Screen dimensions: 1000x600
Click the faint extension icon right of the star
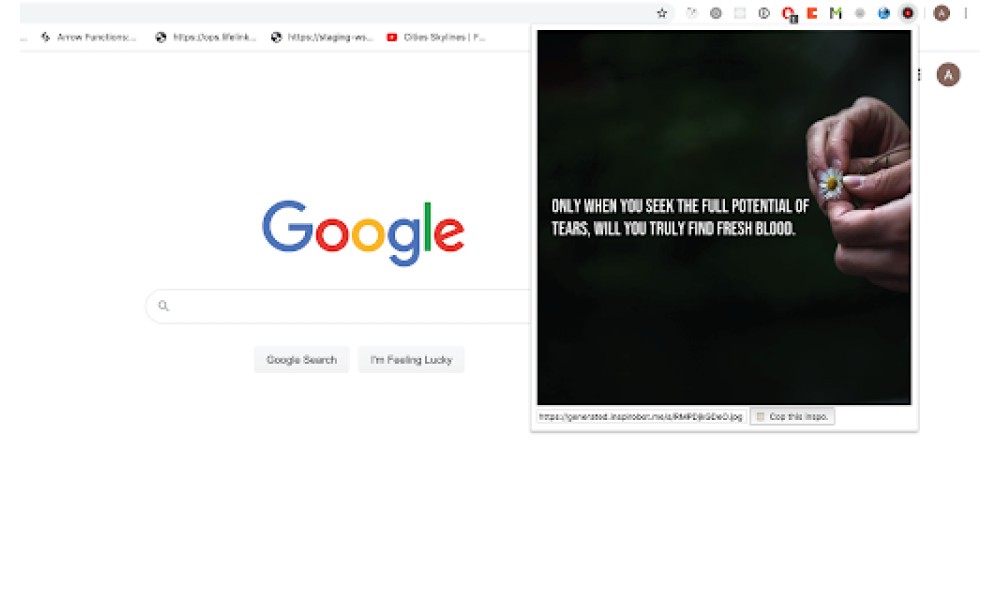(x=692, y=13)
